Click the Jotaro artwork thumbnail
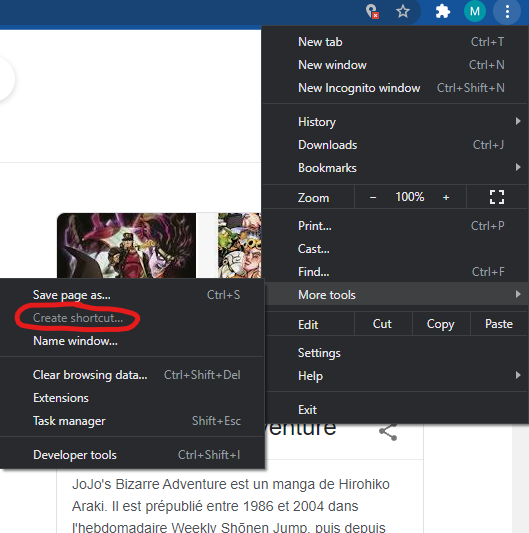Image resolution: width=529 pixels, height=533 pixels. 126,245
